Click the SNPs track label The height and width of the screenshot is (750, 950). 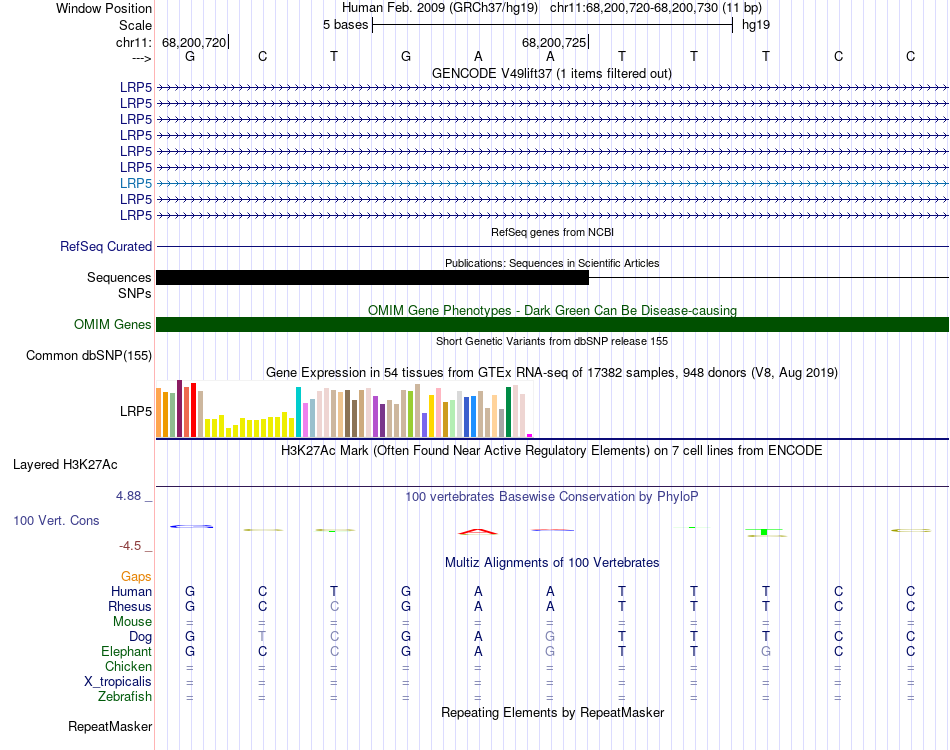pos(135,293)
